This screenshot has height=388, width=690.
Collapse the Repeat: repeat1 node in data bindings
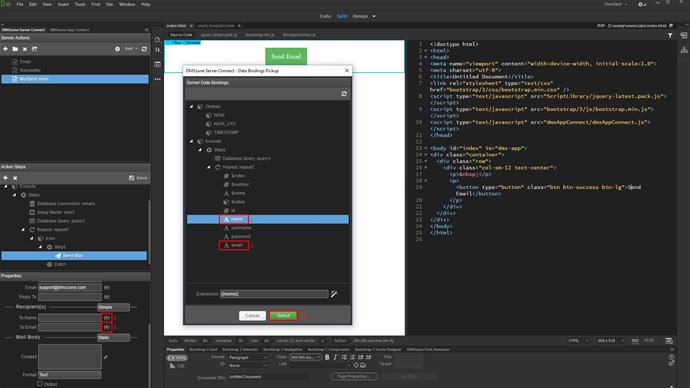point(209,167)
